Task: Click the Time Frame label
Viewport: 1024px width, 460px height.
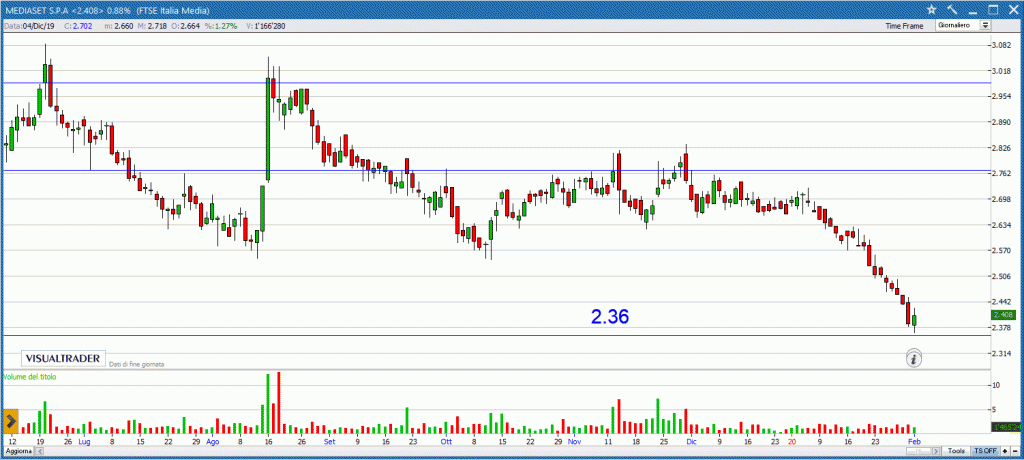Action: (904, 26)
